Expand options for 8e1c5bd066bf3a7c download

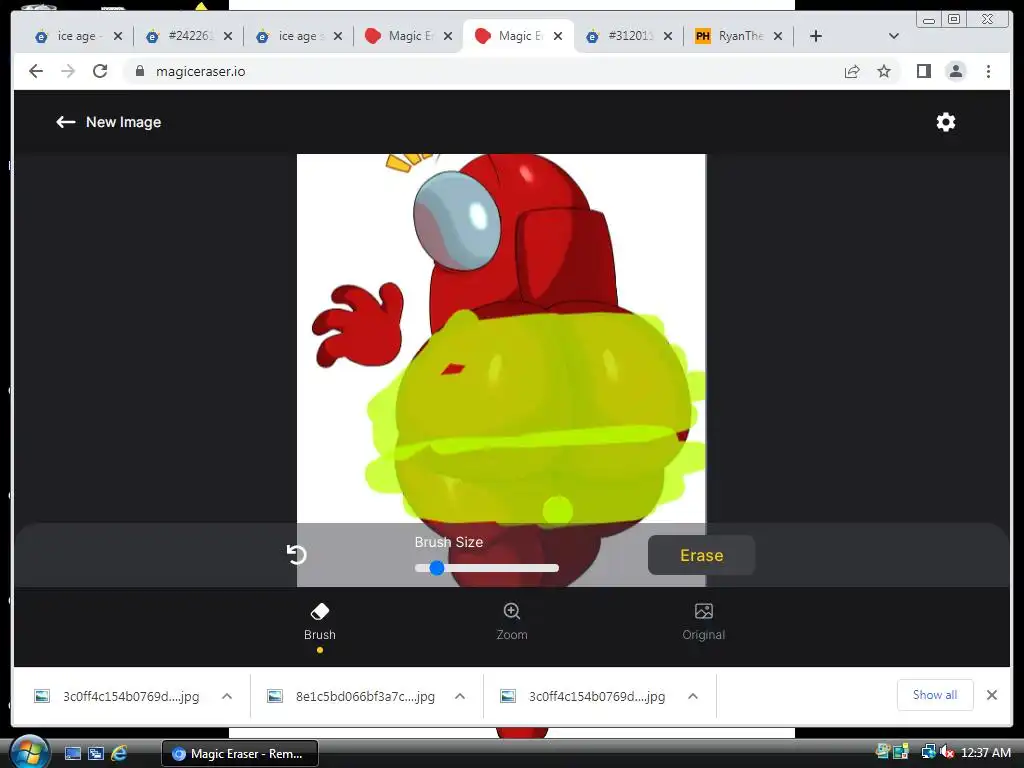point(460,696)
